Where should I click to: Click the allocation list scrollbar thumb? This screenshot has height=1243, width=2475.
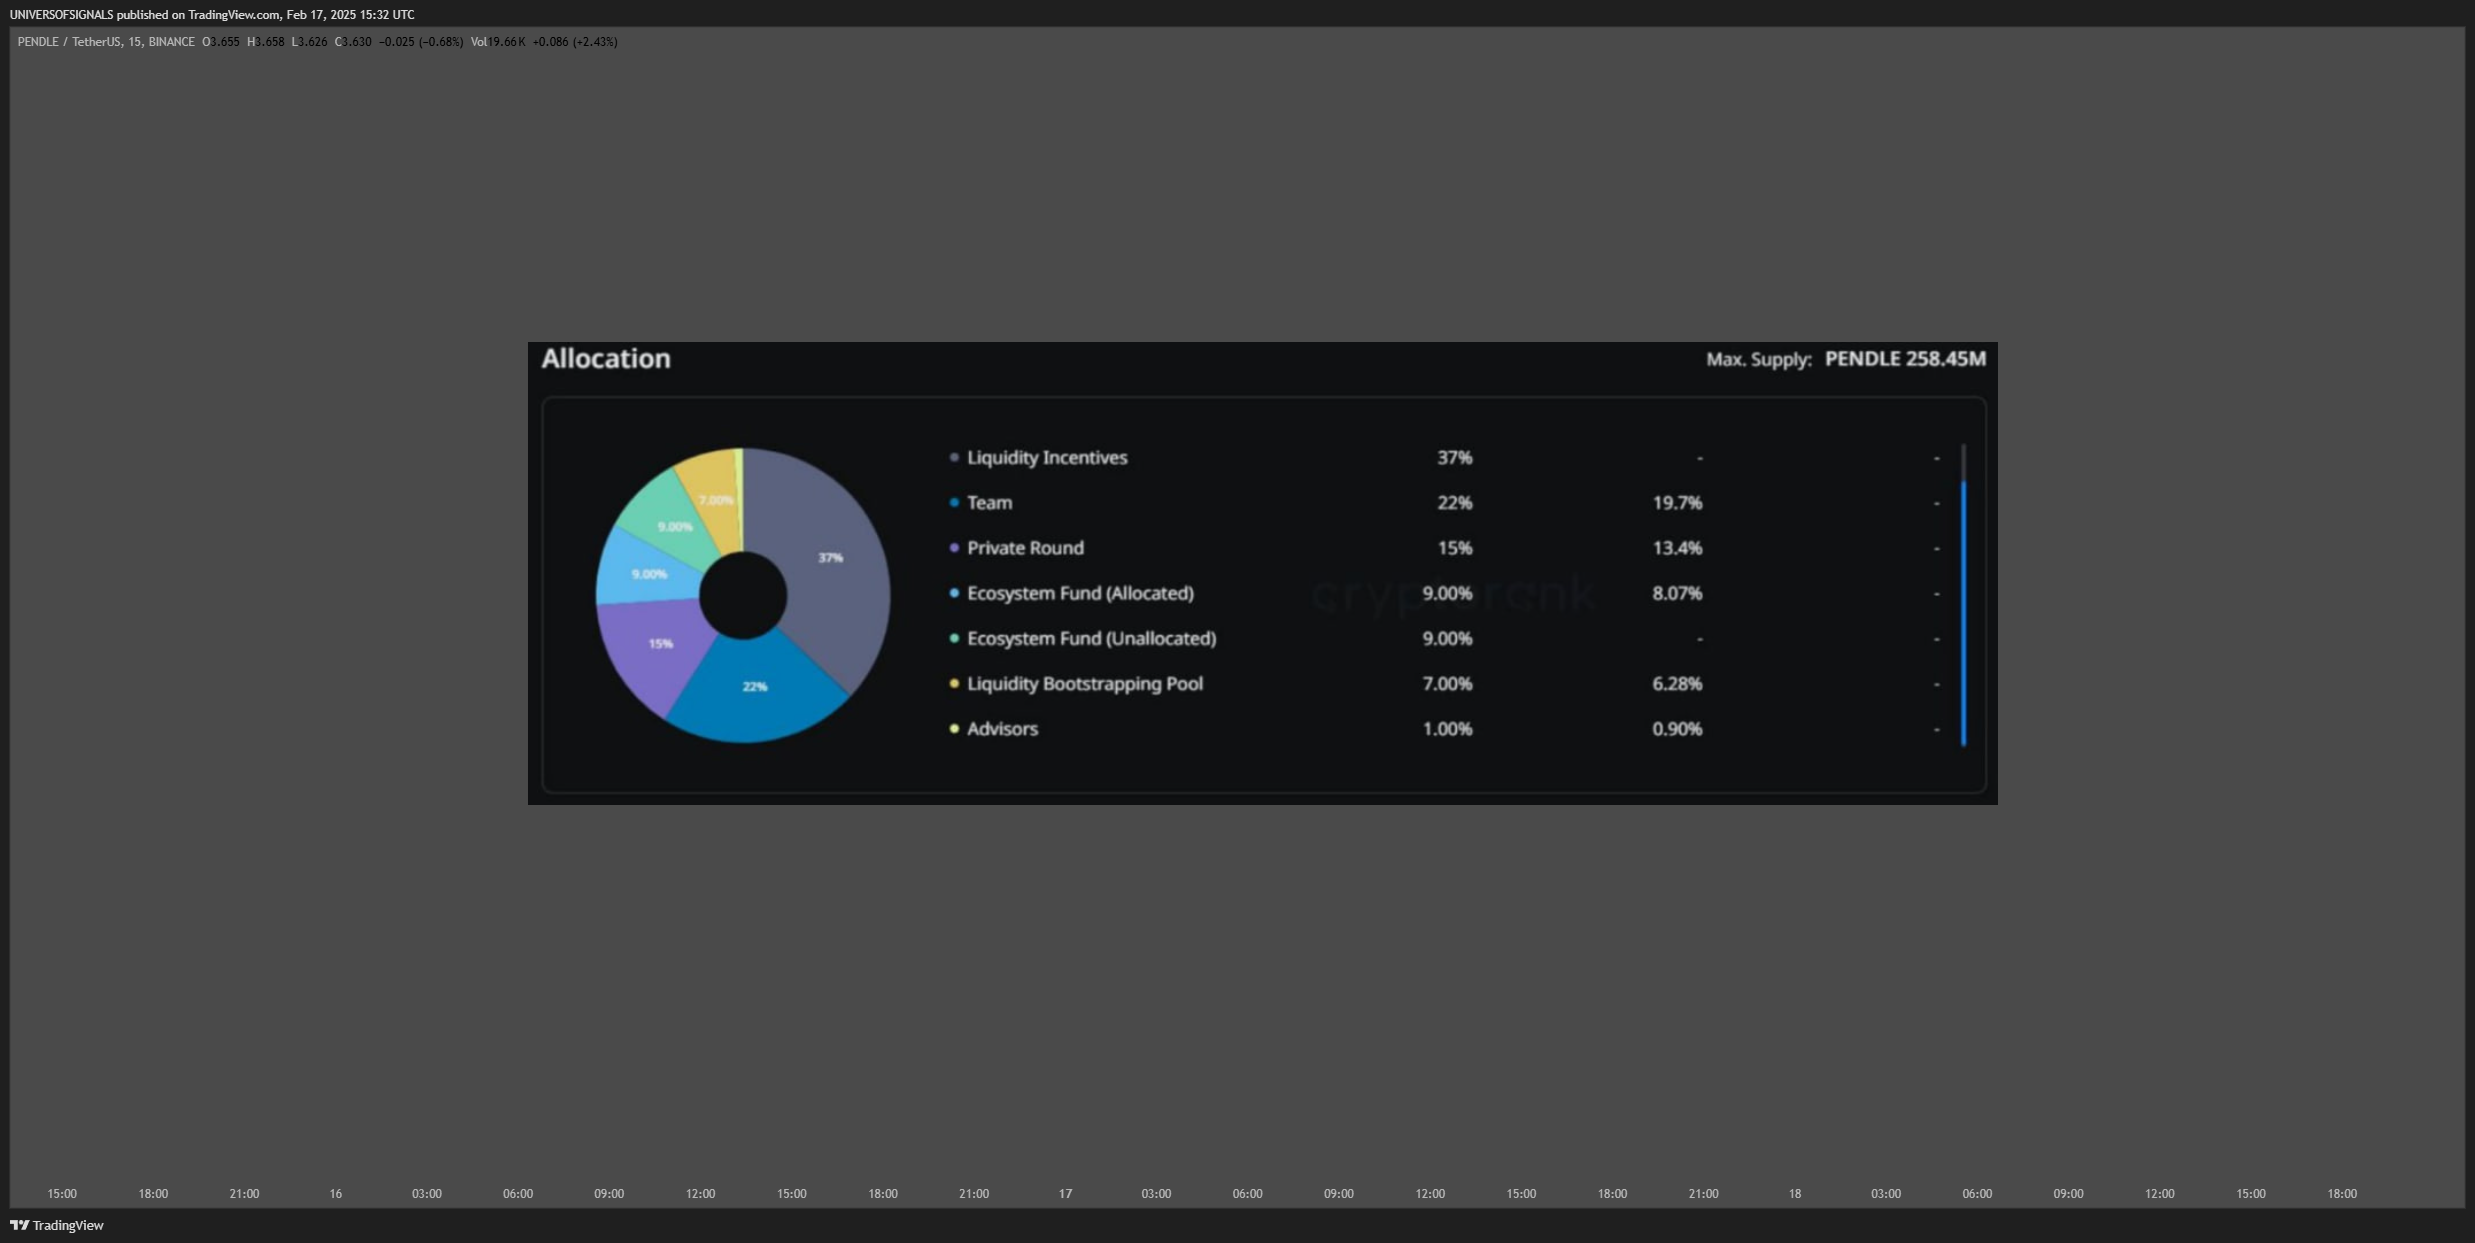[1964, 613]
